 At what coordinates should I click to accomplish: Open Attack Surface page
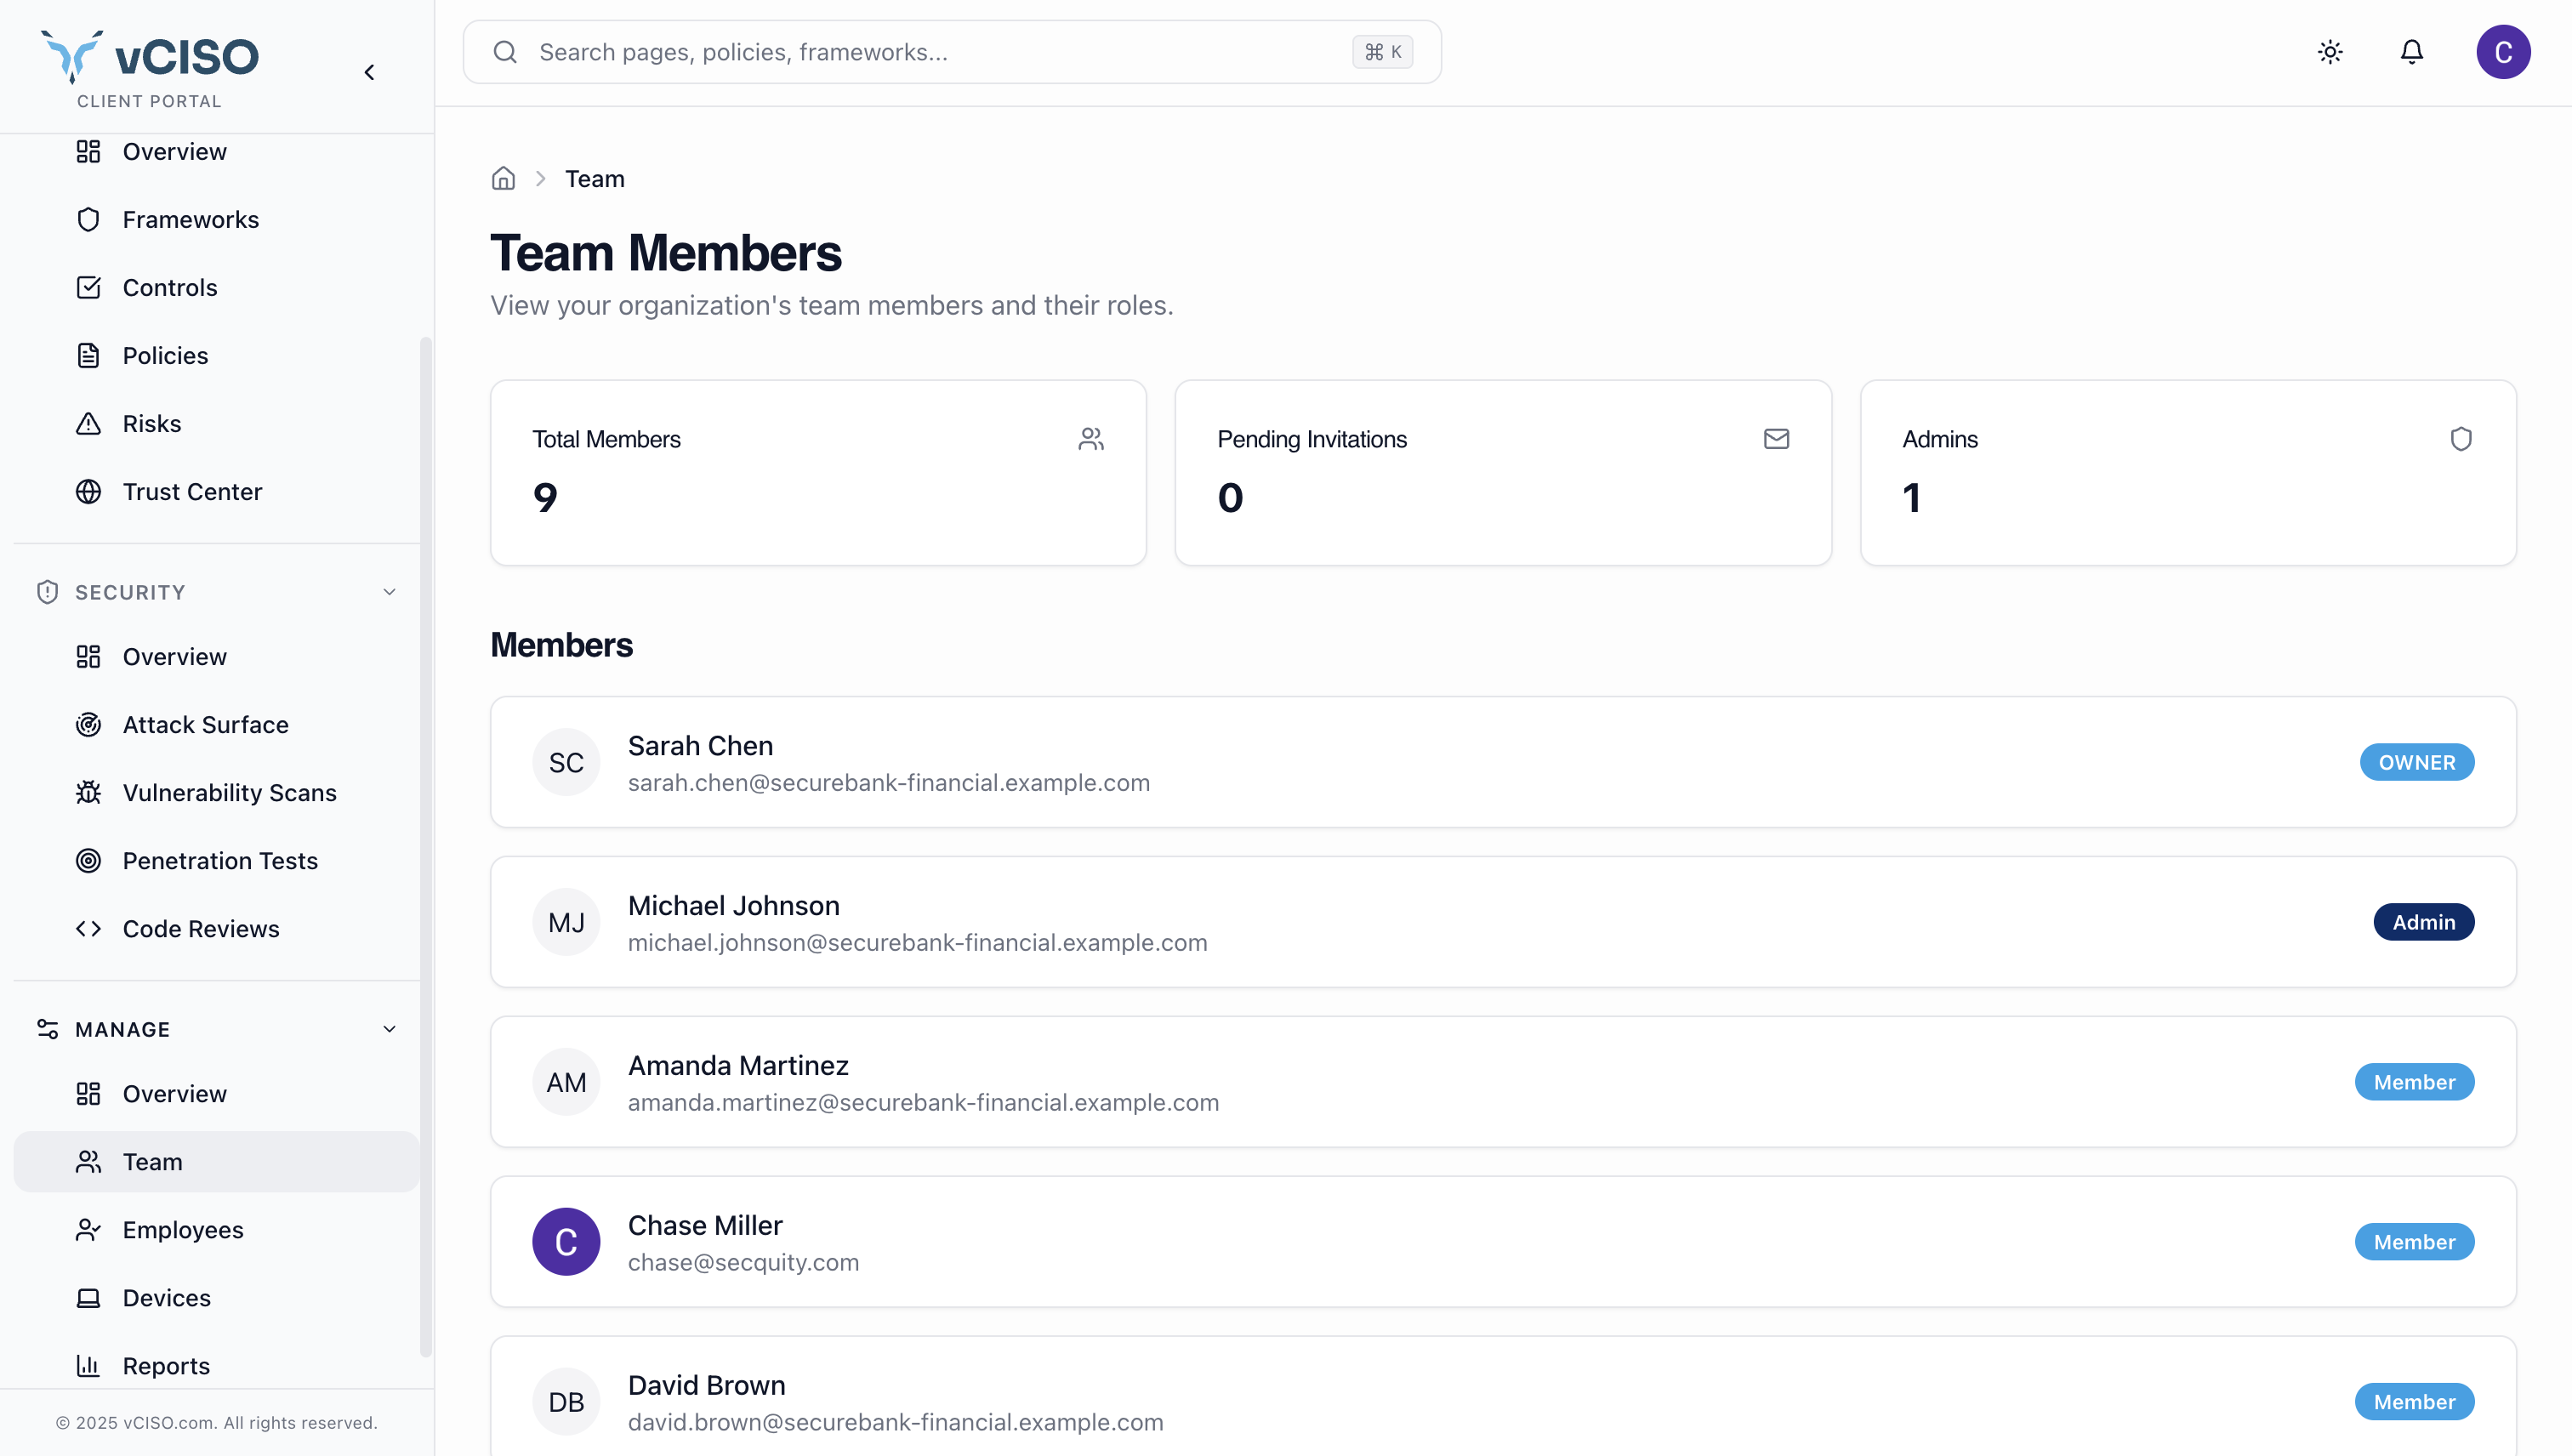tap(216, 724)
